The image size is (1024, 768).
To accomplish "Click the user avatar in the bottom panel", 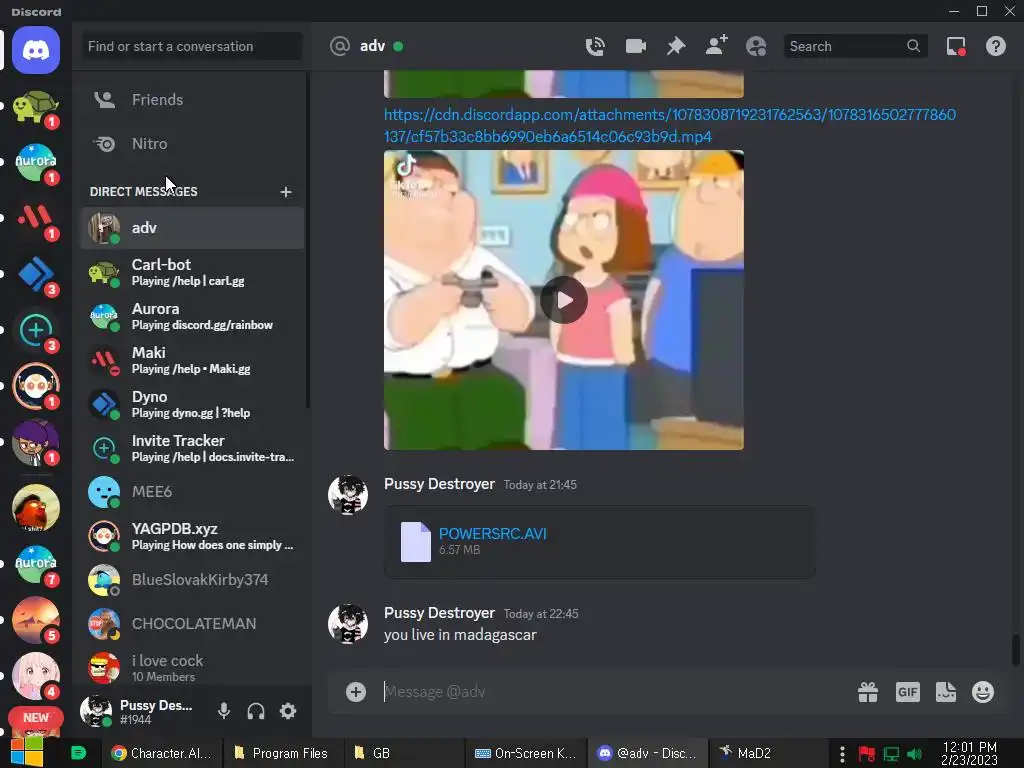I will tap(96, 711).
